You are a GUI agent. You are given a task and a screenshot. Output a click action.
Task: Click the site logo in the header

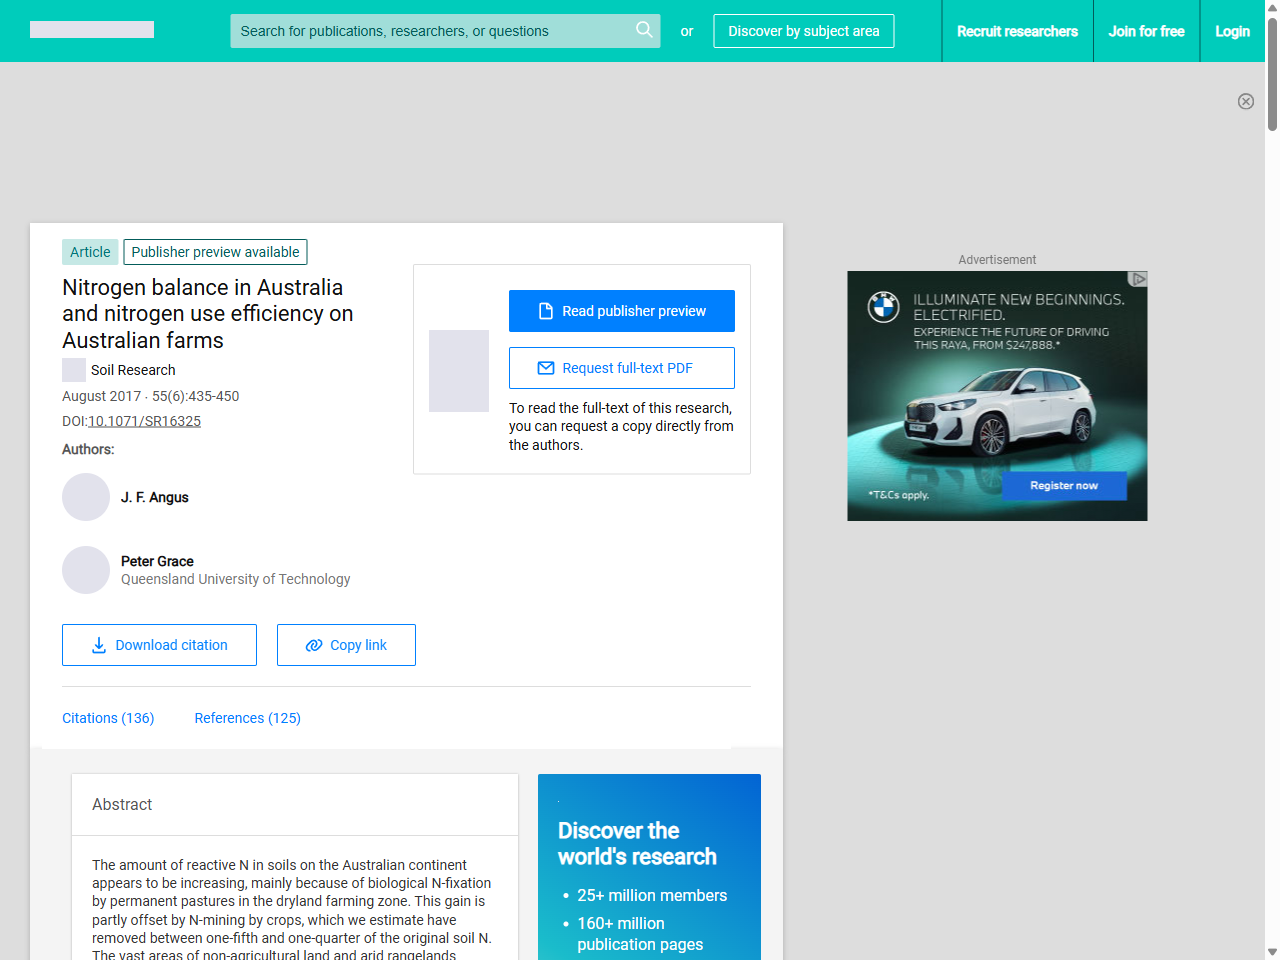[92, 30]
